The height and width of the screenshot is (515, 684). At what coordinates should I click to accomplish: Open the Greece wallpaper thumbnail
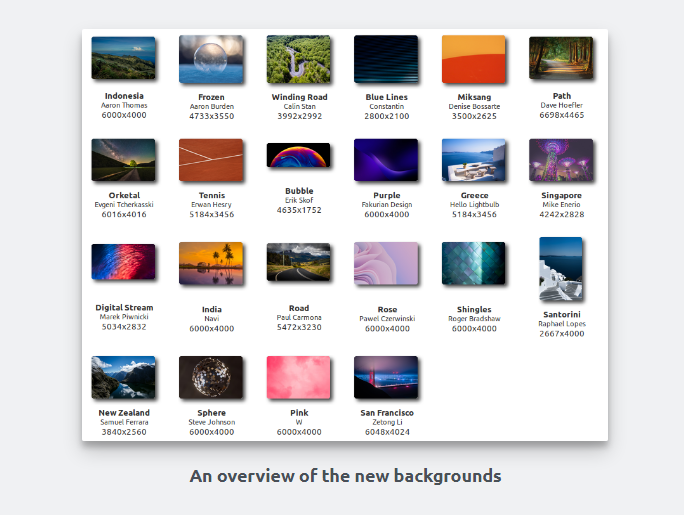pos(474,160)
